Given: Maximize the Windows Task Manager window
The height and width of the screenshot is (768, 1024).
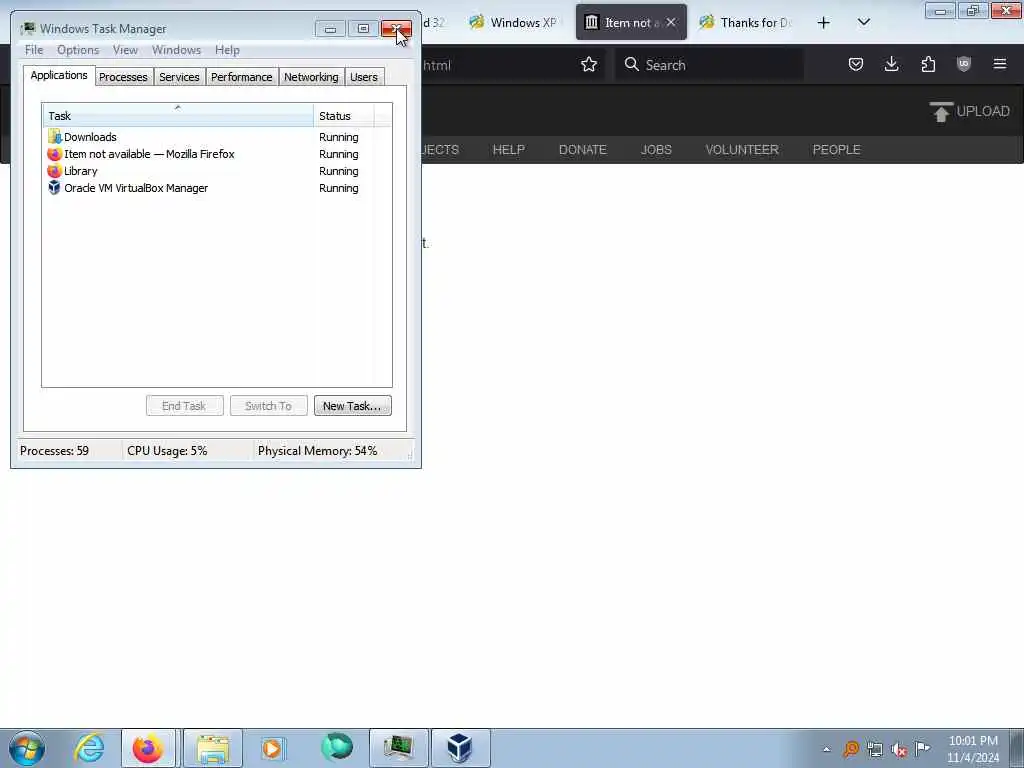Looking at the screenshot, I should [363, 29].
